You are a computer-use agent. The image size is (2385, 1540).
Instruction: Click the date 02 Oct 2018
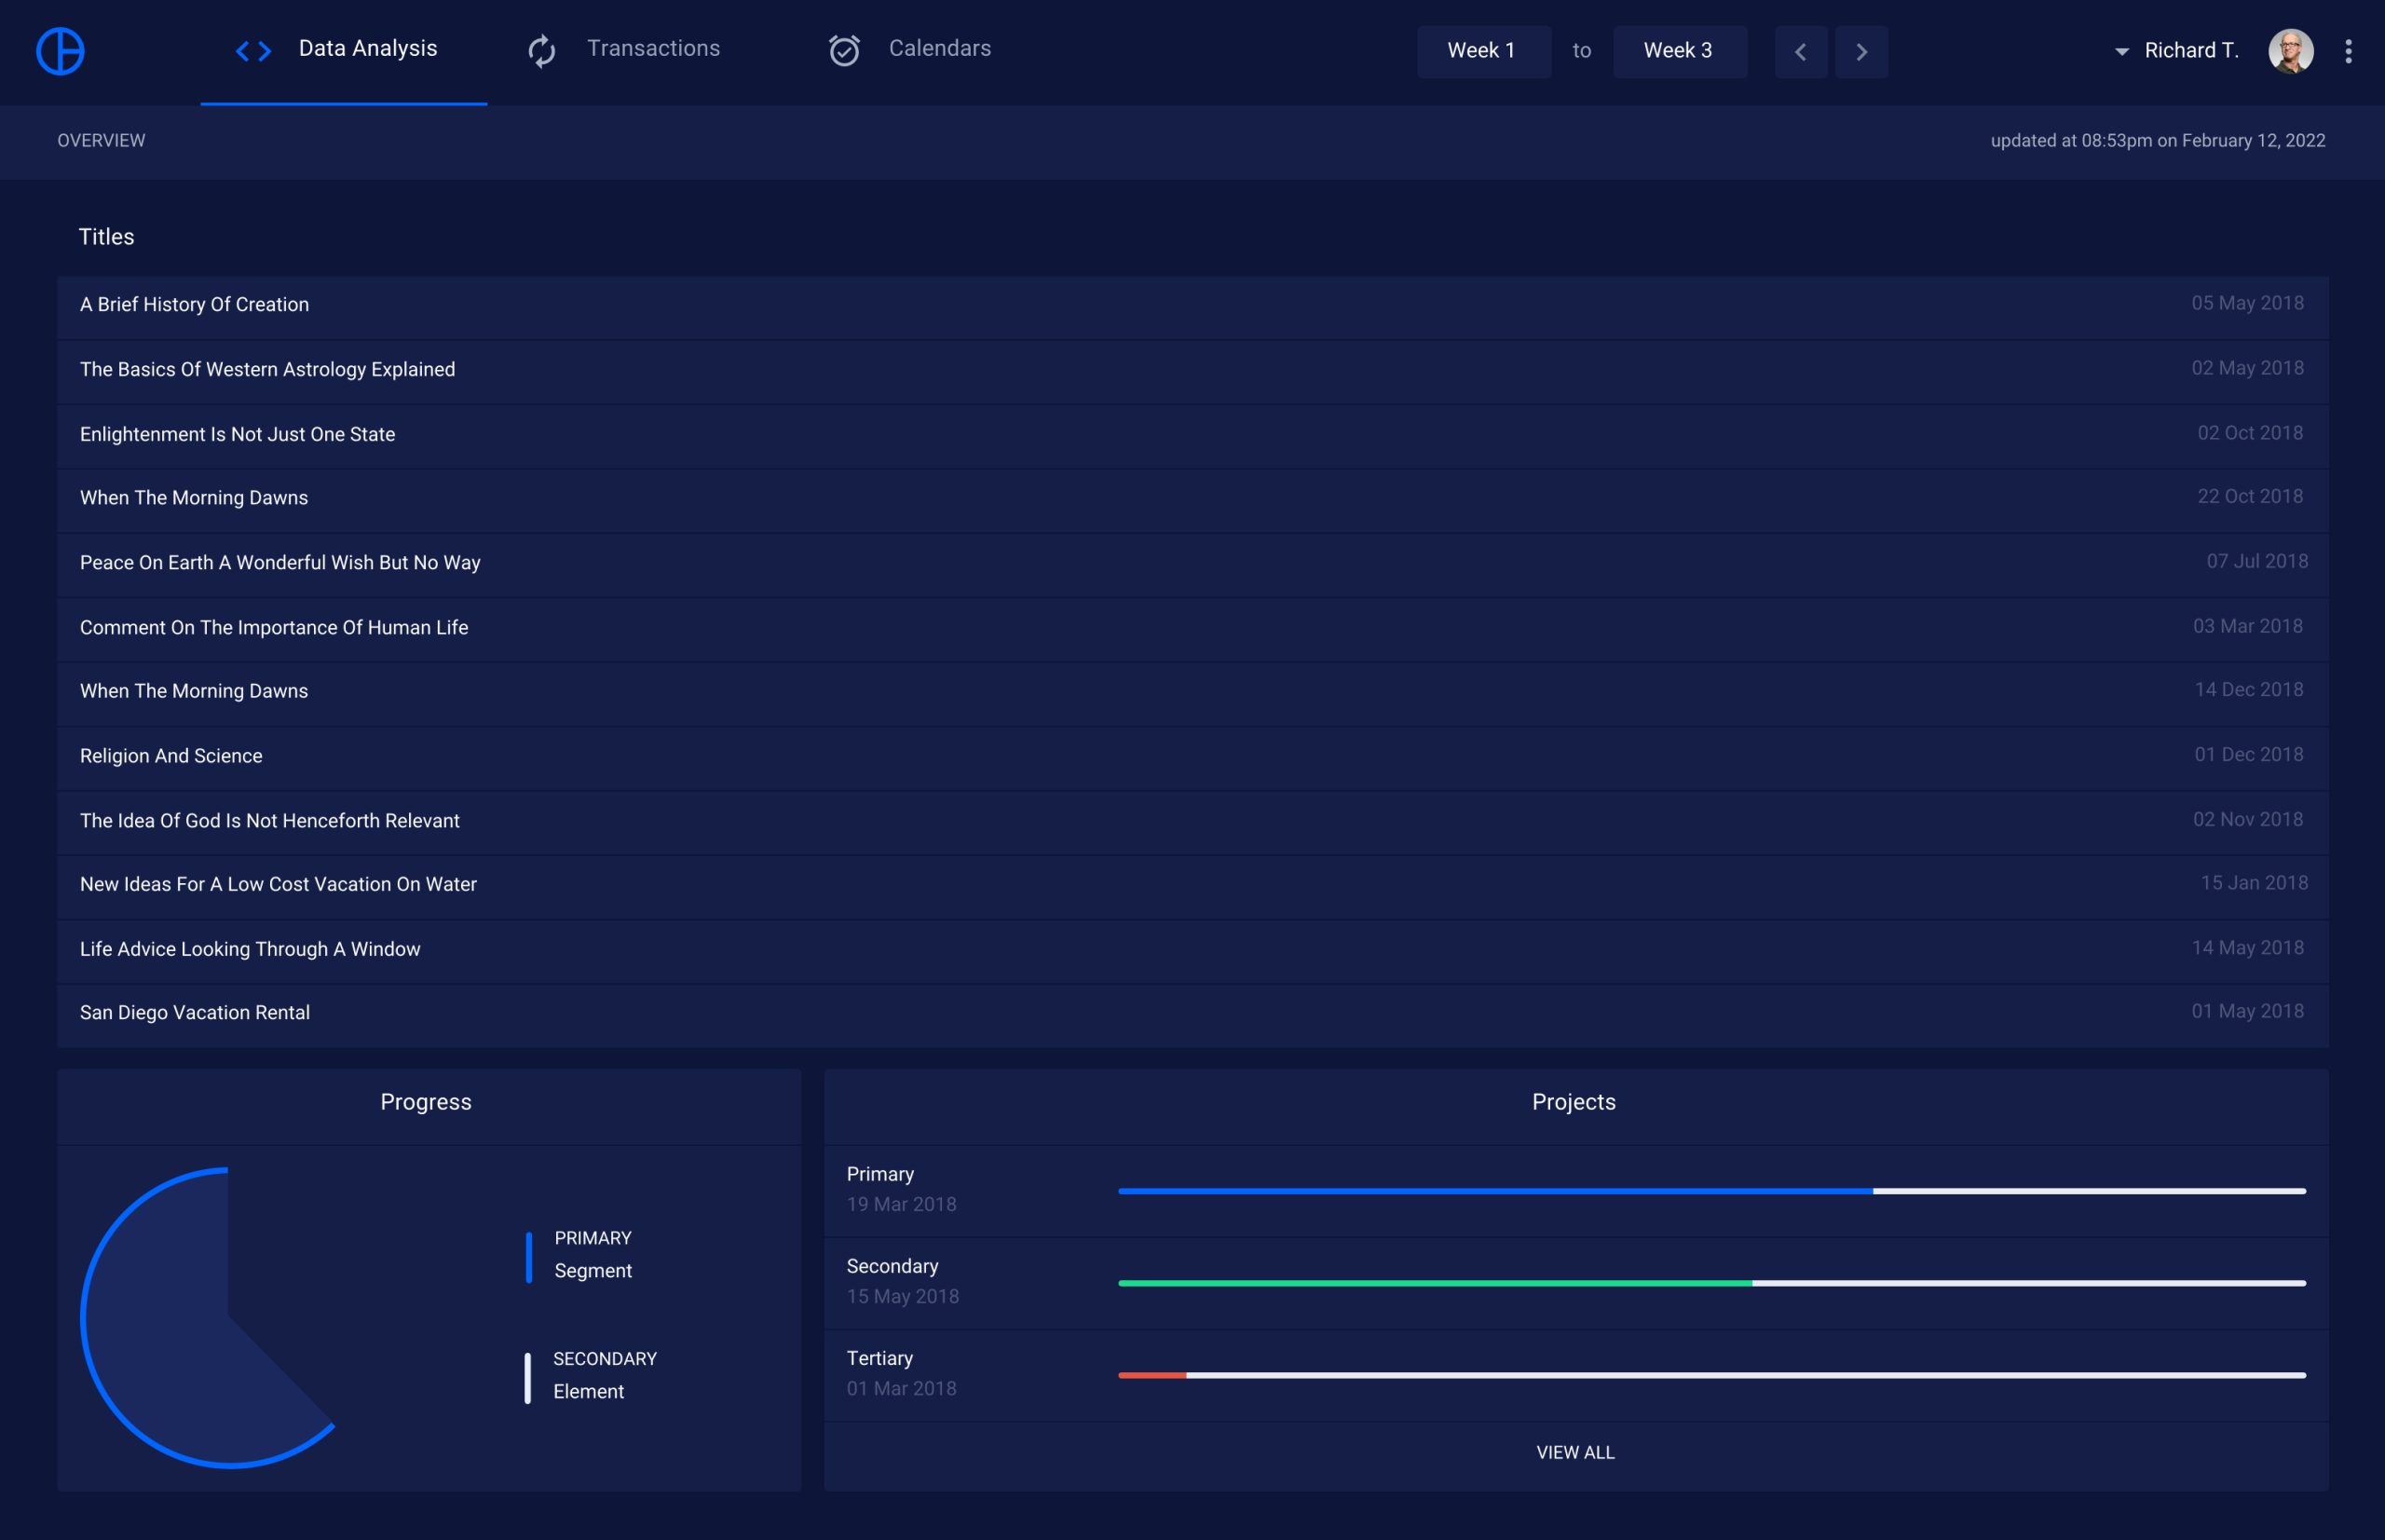coord(2250,433)
